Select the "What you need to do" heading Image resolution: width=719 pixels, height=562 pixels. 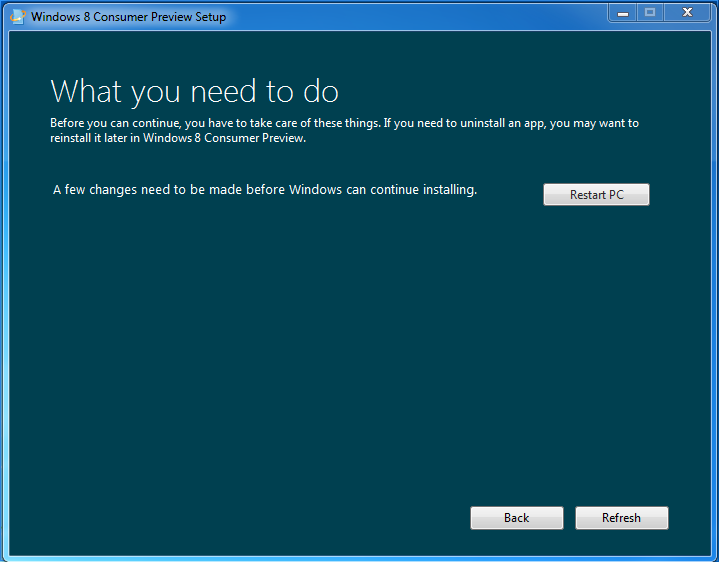194,91
